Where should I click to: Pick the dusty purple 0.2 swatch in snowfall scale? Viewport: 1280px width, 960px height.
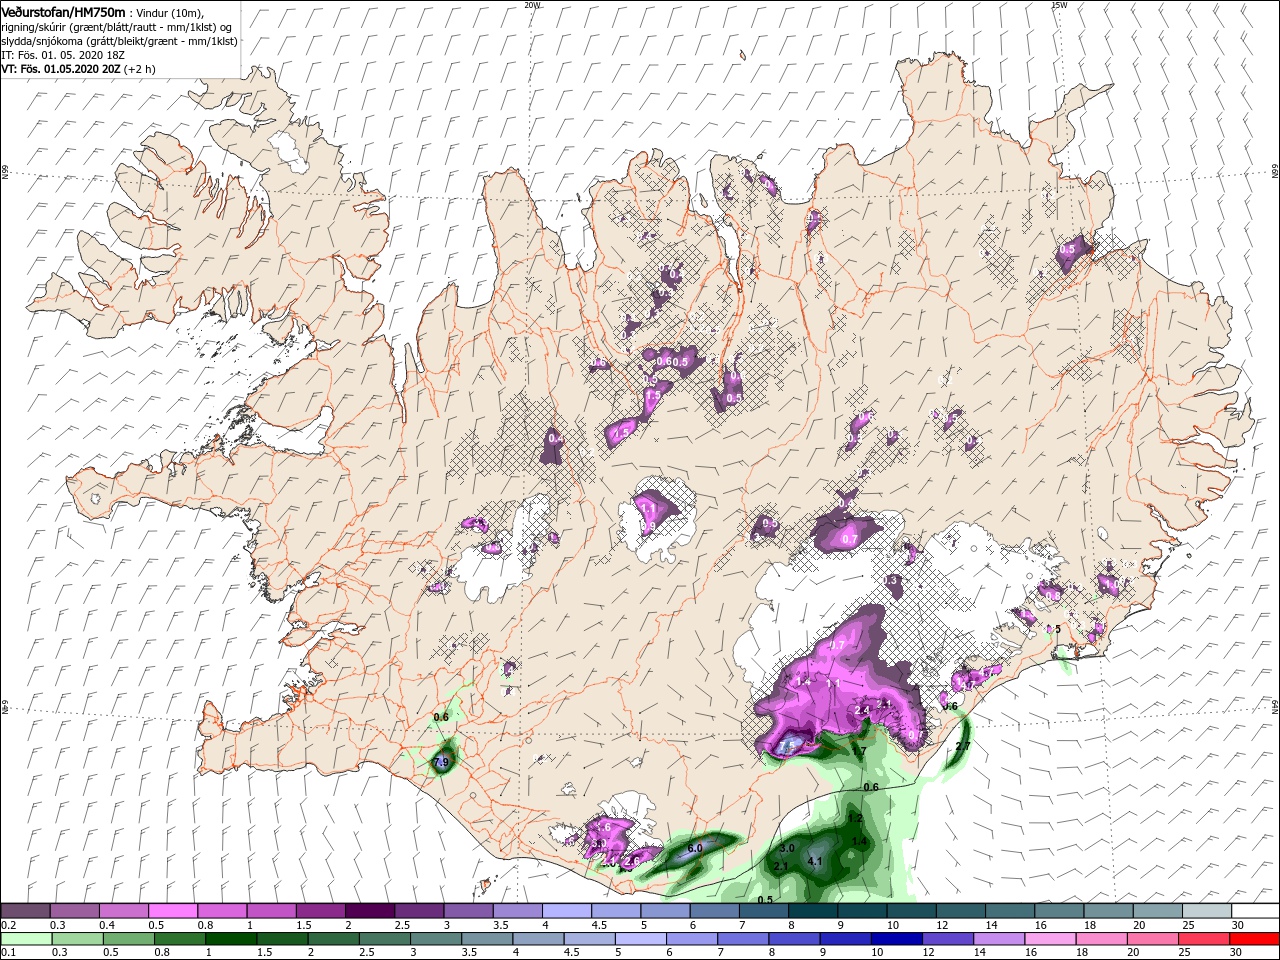(x=25, y=911)
